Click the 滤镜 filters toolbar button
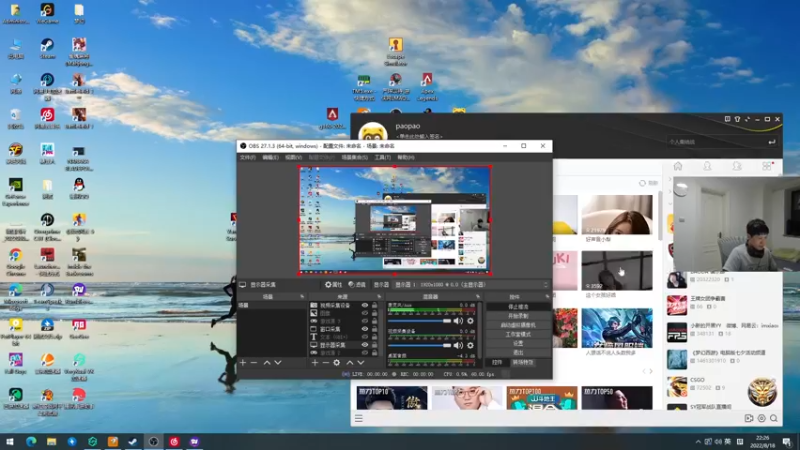Viewport: 800px width, 450px height. 357,285
